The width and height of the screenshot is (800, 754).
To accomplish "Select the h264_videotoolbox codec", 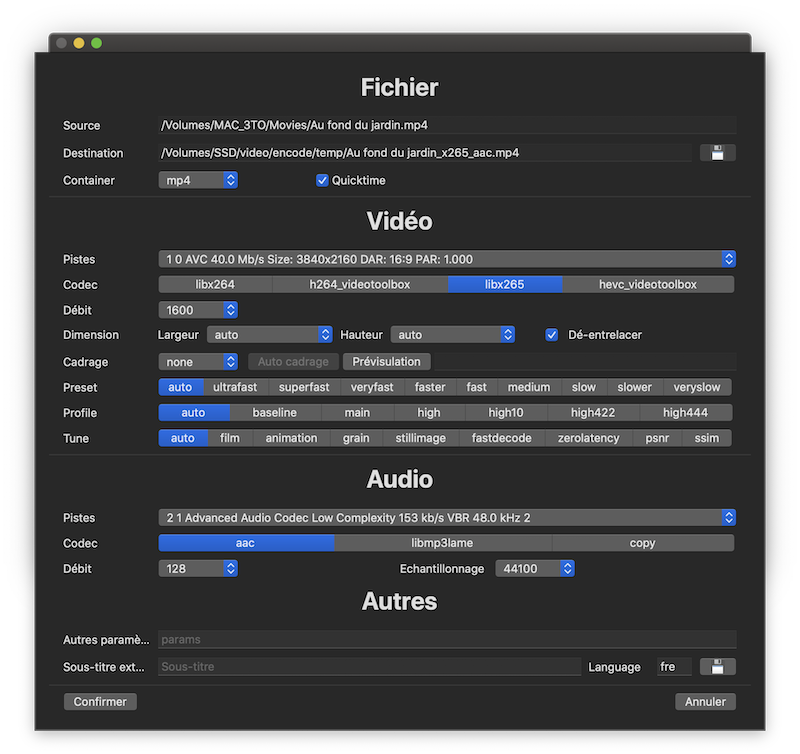I will 360,284.
